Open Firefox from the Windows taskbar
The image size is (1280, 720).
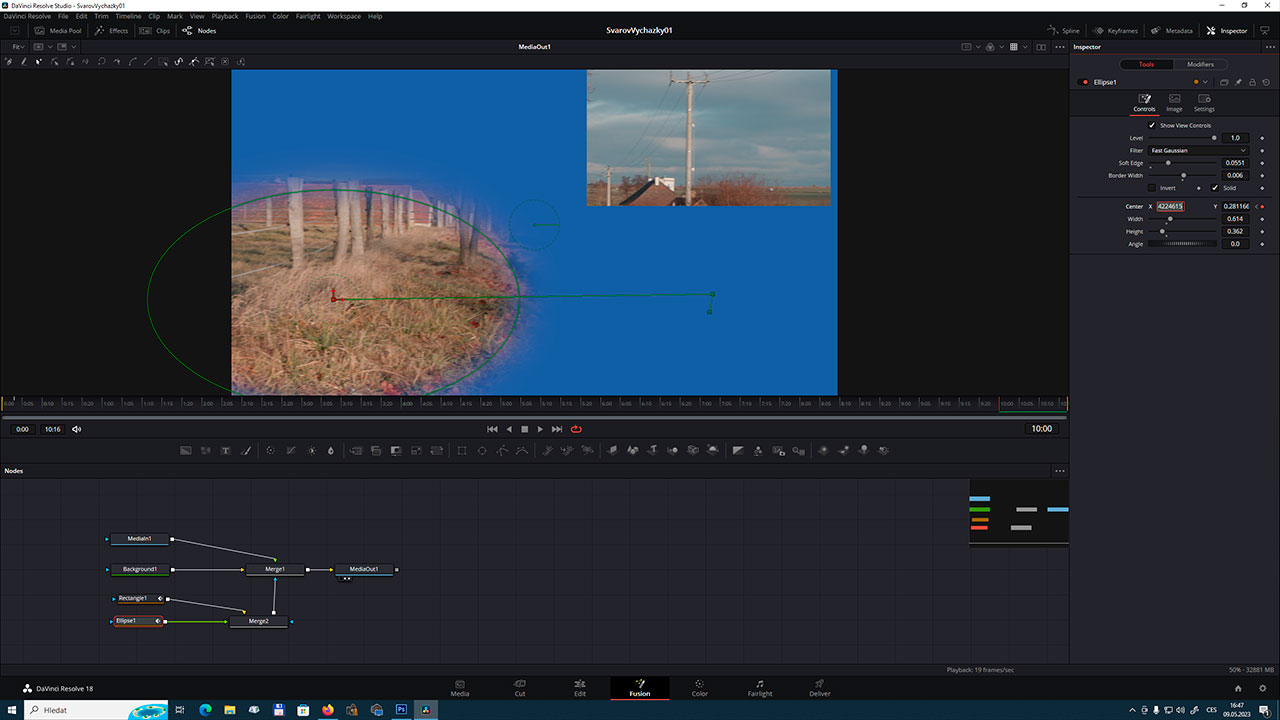point(329,709)
